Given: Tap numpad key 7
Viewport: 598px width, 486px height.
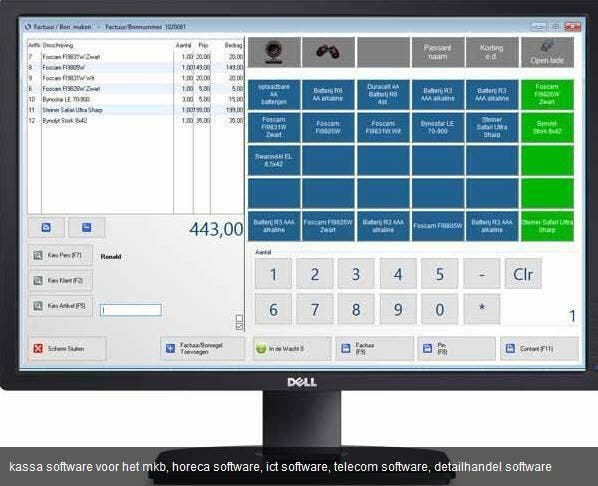Looking at the screenshot, I should 315,309.
